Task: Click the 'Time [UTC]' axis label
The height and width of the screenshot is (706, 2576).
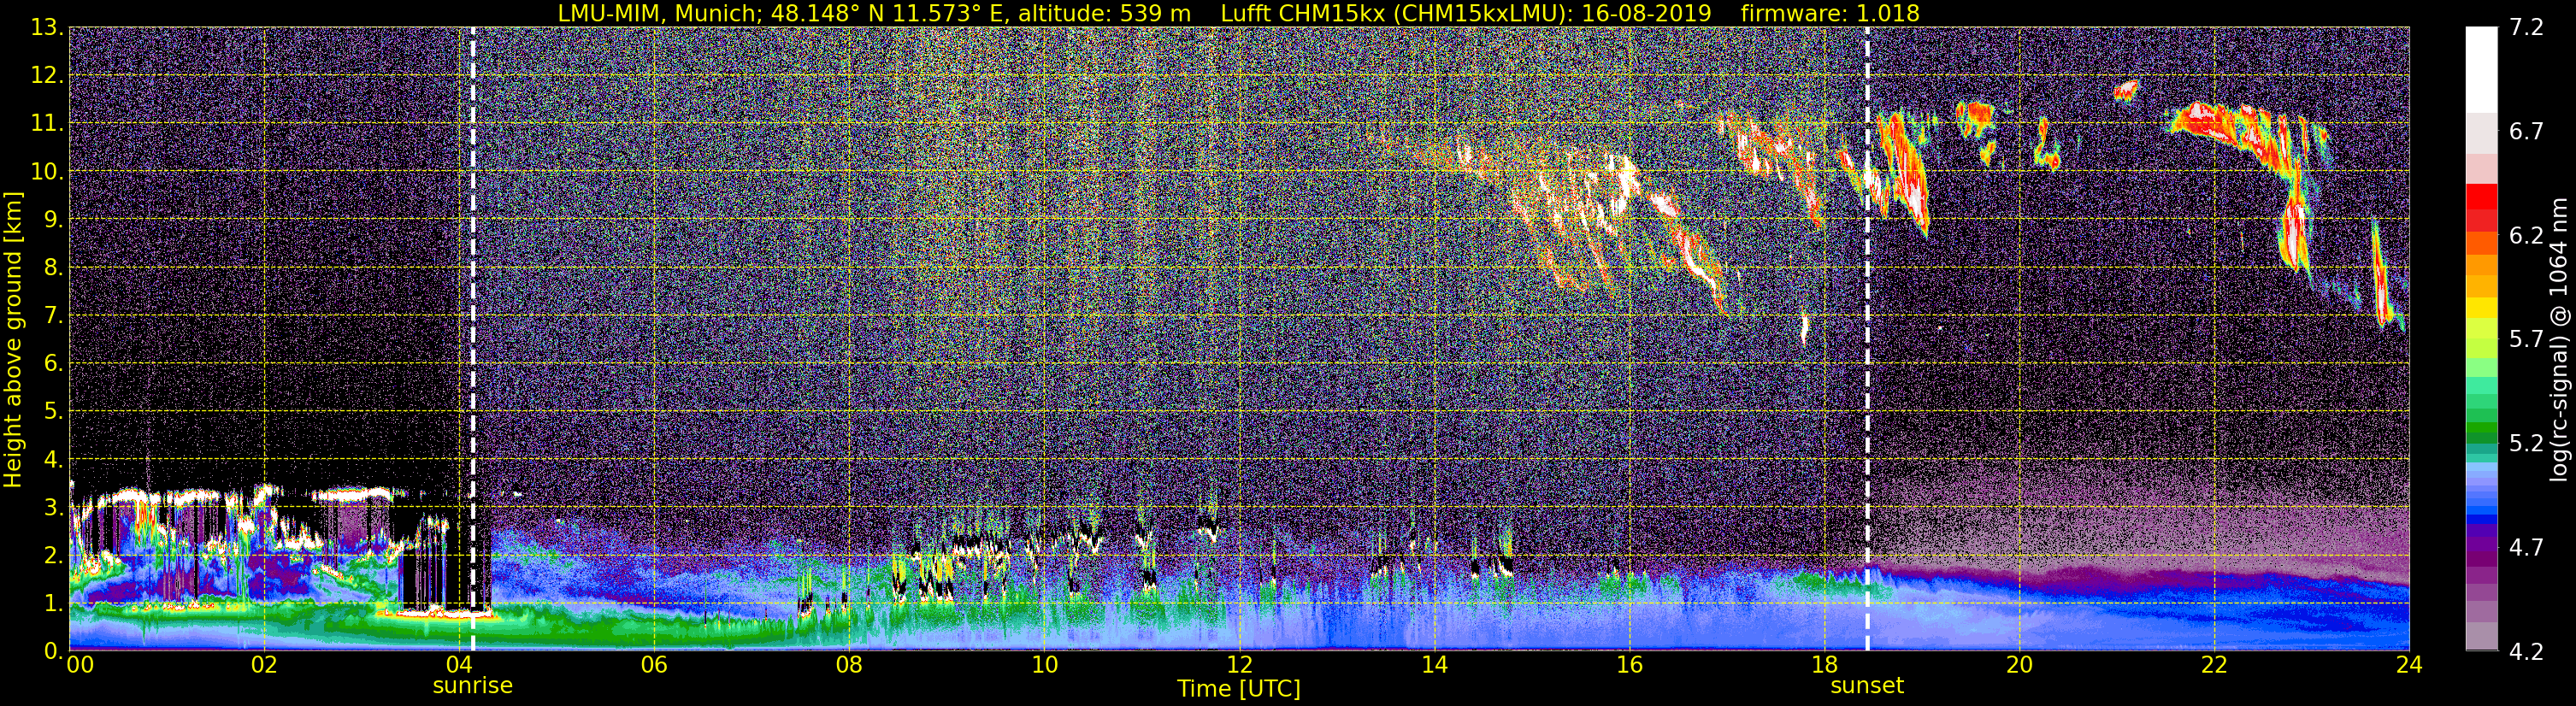Action: (x=1238, y=689)
